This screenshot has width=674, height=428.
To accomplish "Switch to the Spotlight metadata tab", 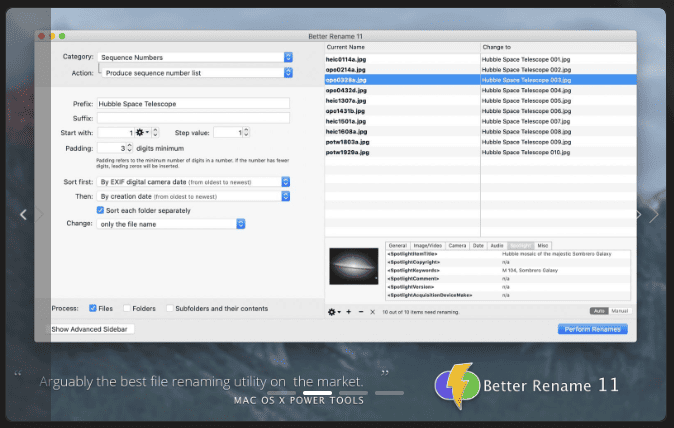I will coord(521,245).
